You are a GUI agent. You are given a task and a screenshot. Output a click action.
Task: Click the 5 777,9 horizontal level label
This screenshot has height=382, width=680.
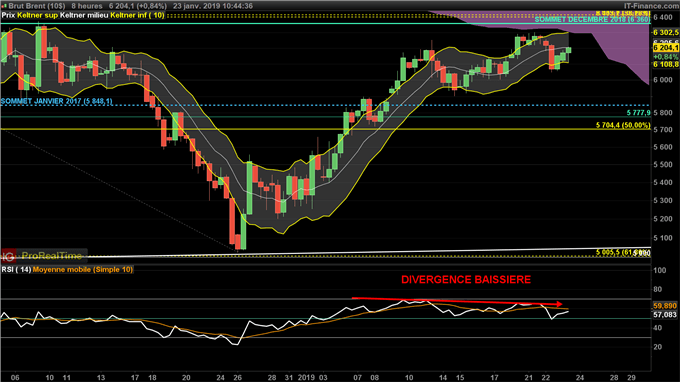[638, 113]
